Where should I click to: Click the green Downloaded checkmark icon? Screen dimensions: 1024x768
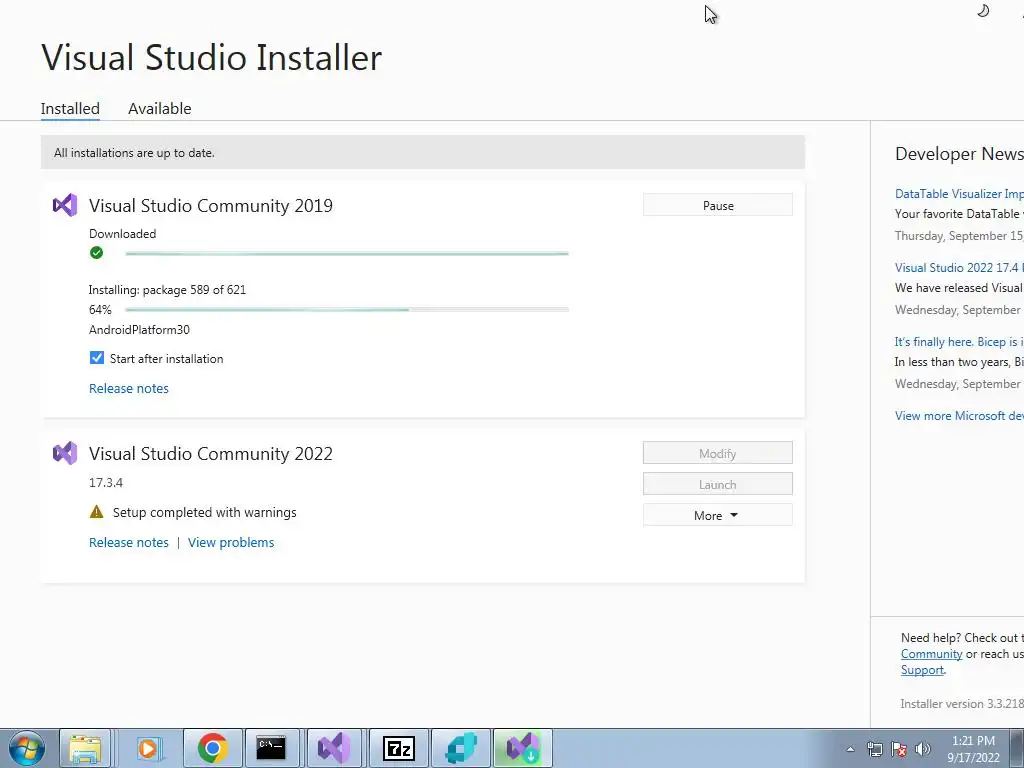97,253
